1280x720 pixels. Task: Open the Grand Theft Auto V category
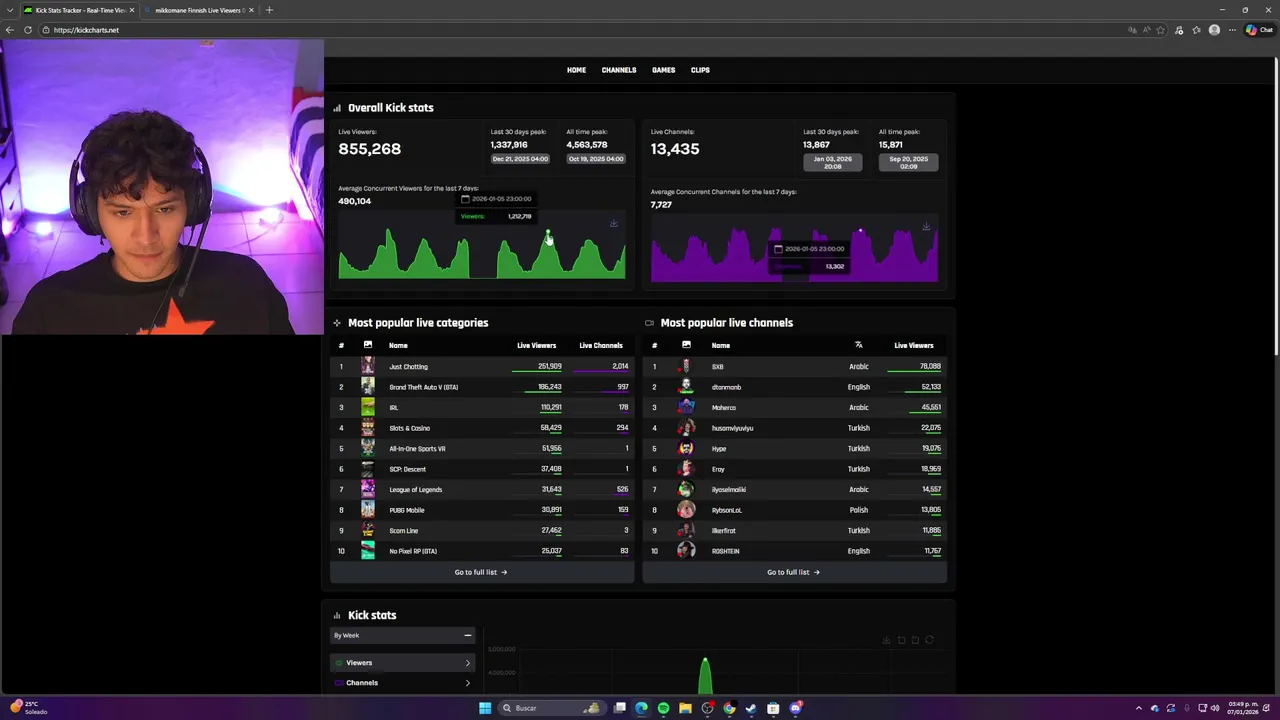pos(423,387)
